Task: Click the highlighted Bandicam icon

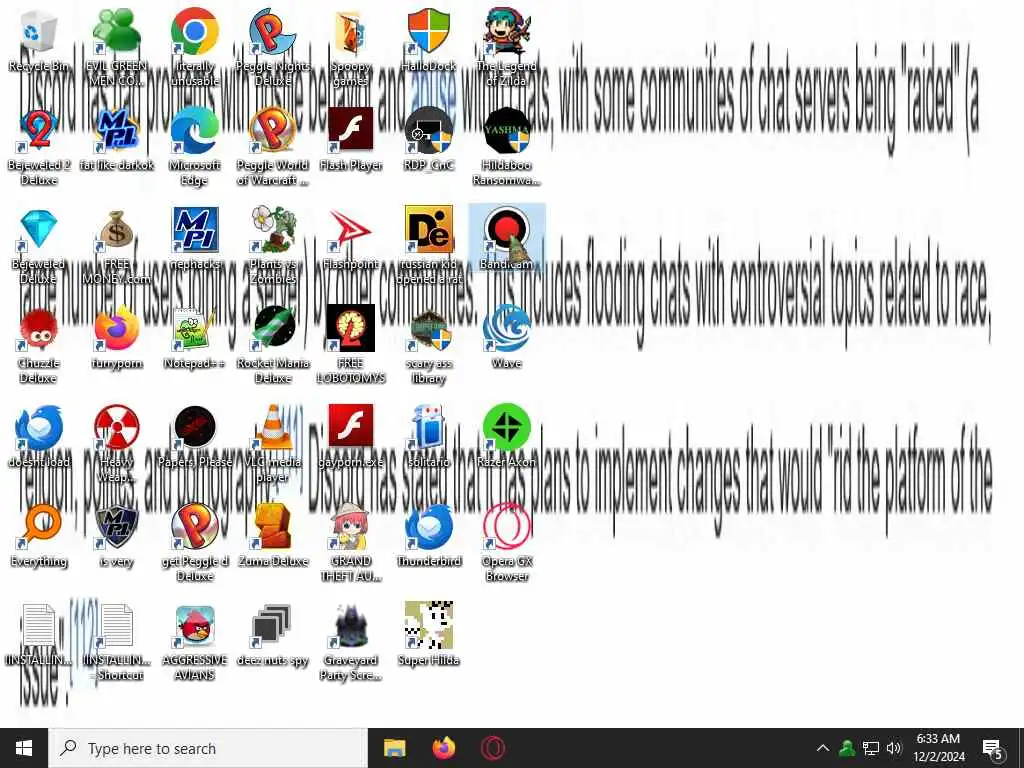Action: [x=507, y=230]
